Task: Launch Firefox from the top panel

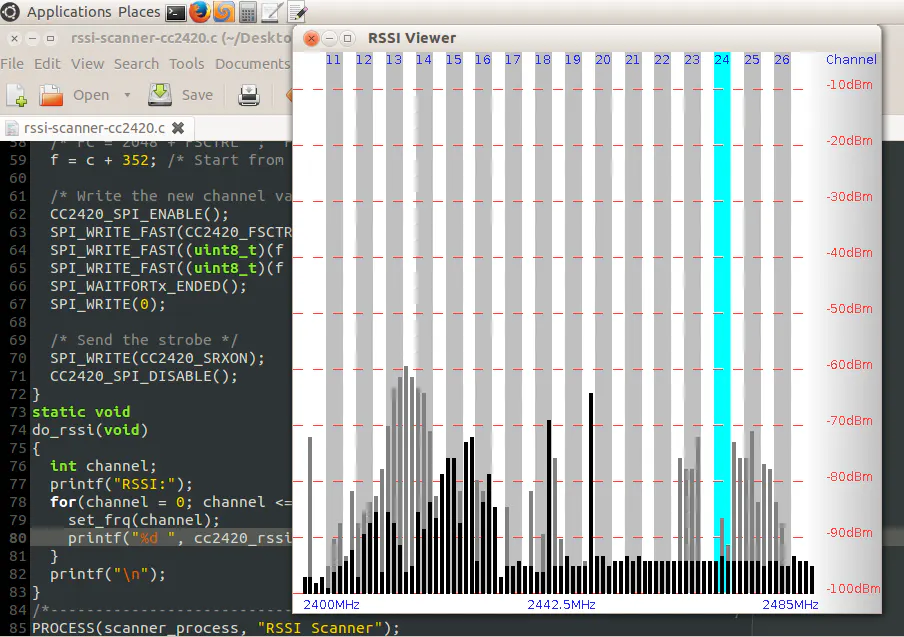Action: 199,12
